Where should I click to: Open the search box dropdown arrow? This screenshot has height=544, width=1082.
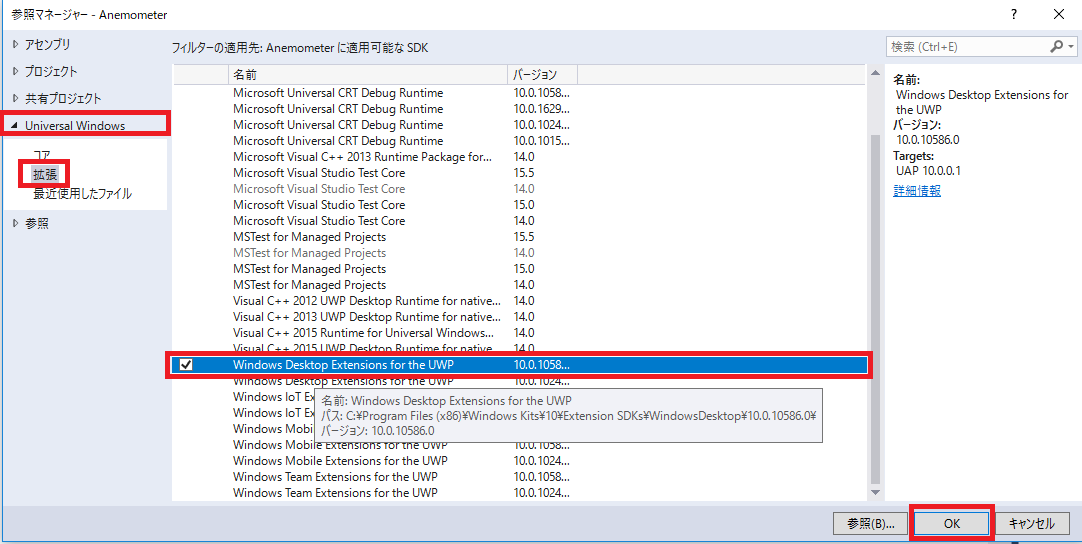(x=1071, y=47)
